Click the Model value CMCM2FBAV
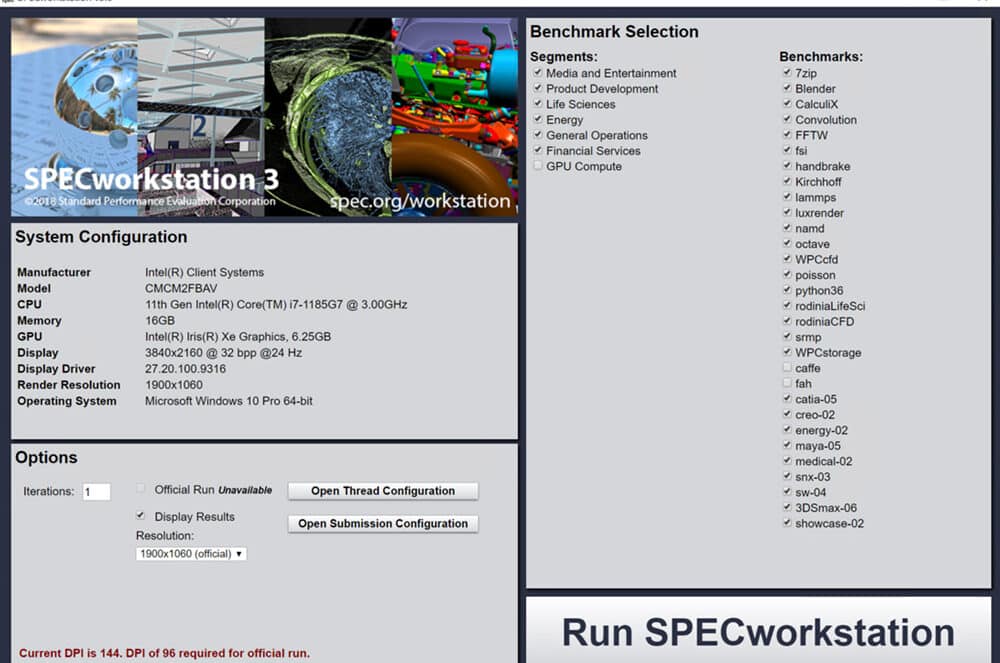This screenshot has height=663, width=1000. point(181,288)
